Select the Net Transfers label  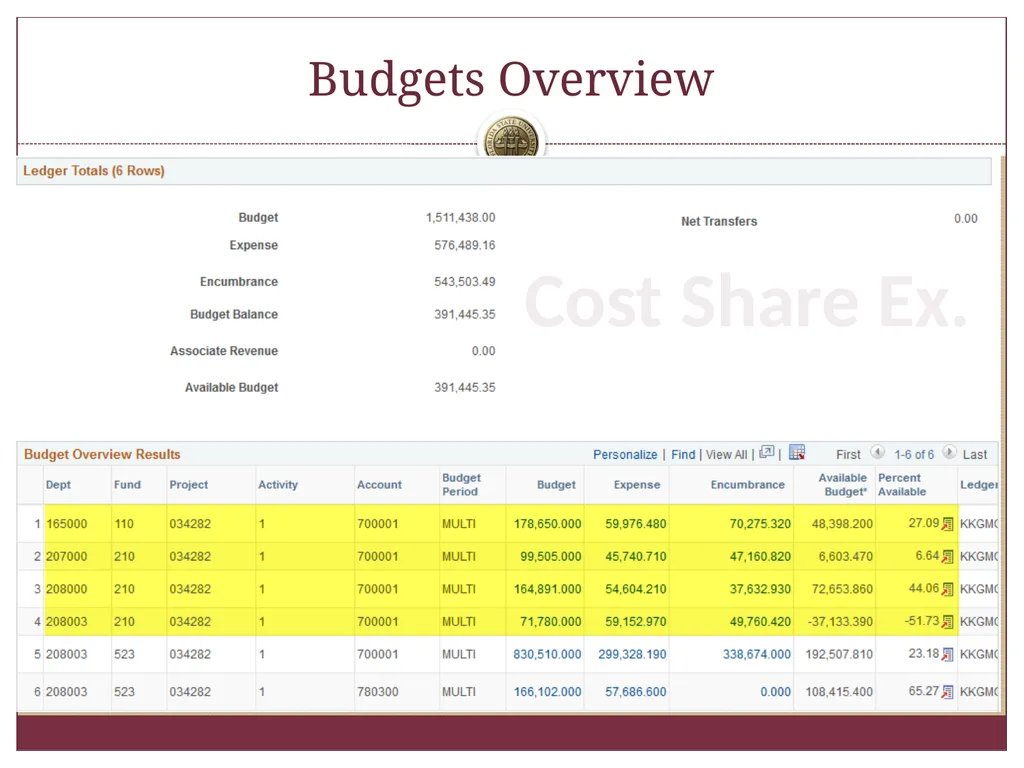pyautogui.click(x=719, y=221)
